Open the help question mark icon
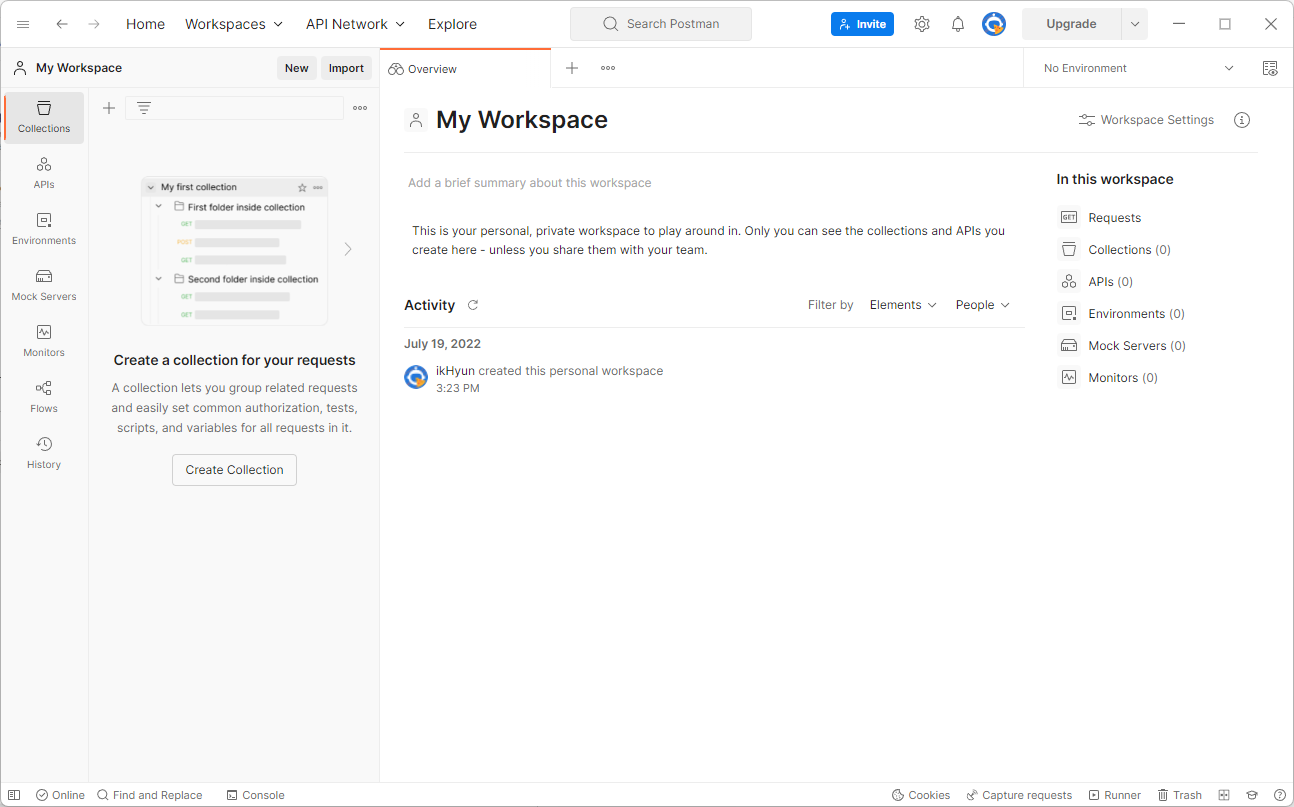1294x807 pixels. (x=1280, y=795)
